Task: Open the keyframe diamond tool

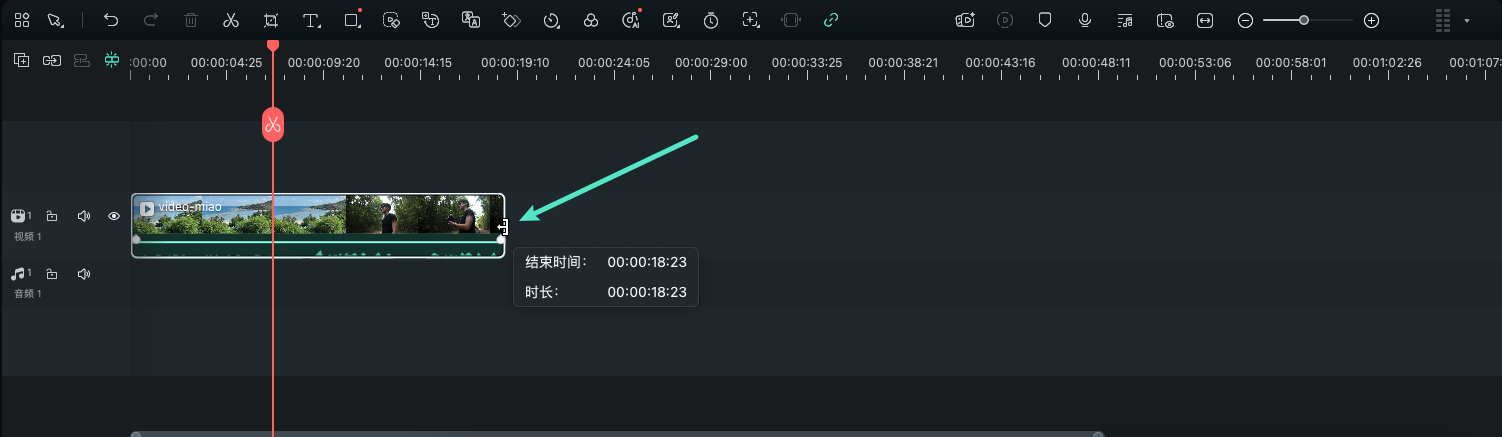Action: pos(511,20)
